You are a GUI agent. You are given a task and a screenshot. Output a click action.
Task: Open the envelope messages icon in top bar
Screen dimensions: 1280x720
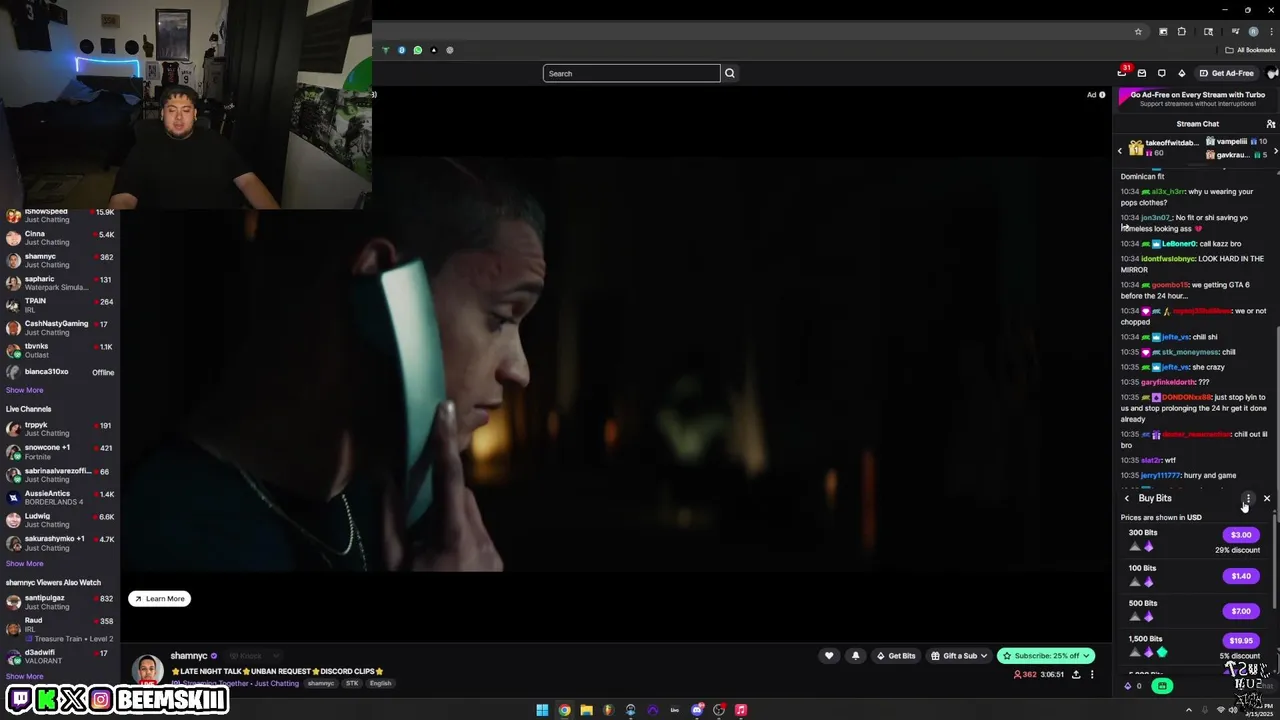1142,73
